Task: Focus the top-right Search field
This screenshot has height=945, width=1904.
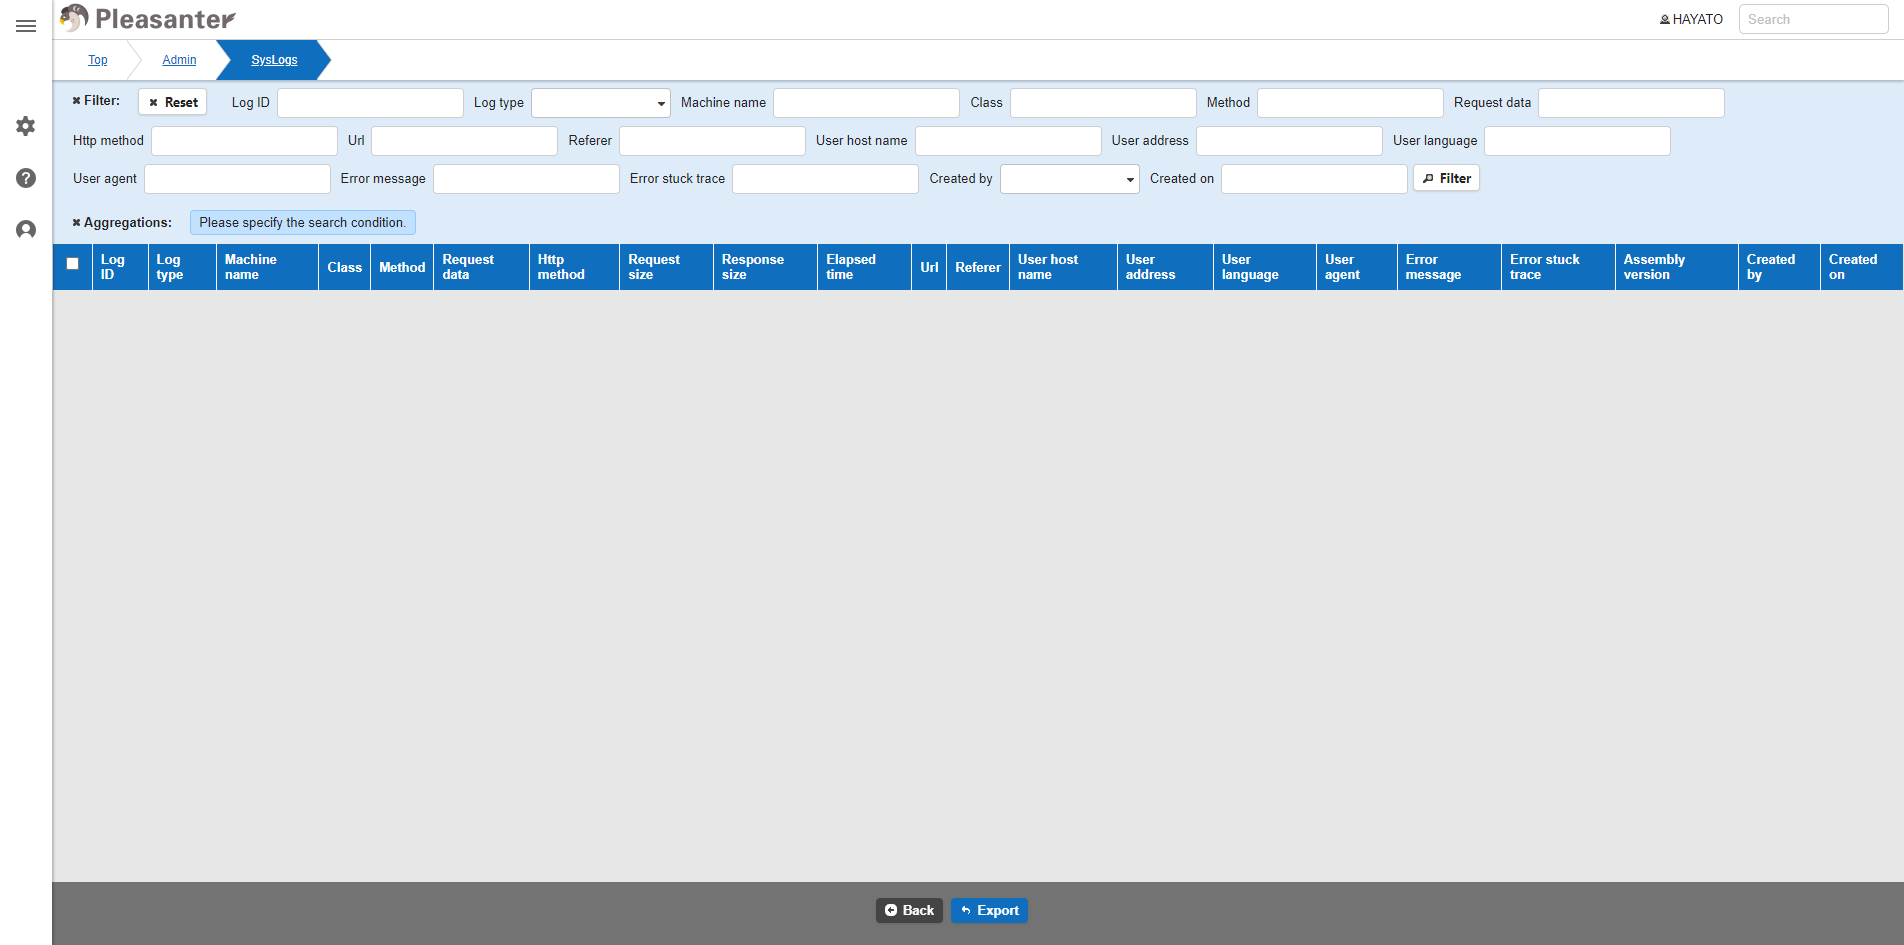Action: [1813, 19]
